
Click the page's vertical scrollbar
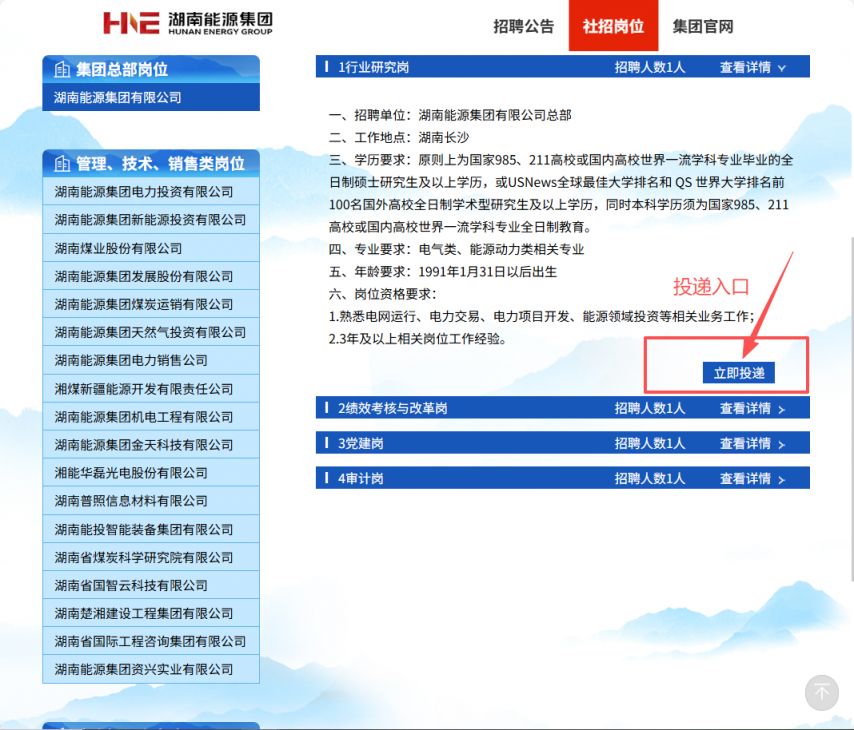pos(851,409)
